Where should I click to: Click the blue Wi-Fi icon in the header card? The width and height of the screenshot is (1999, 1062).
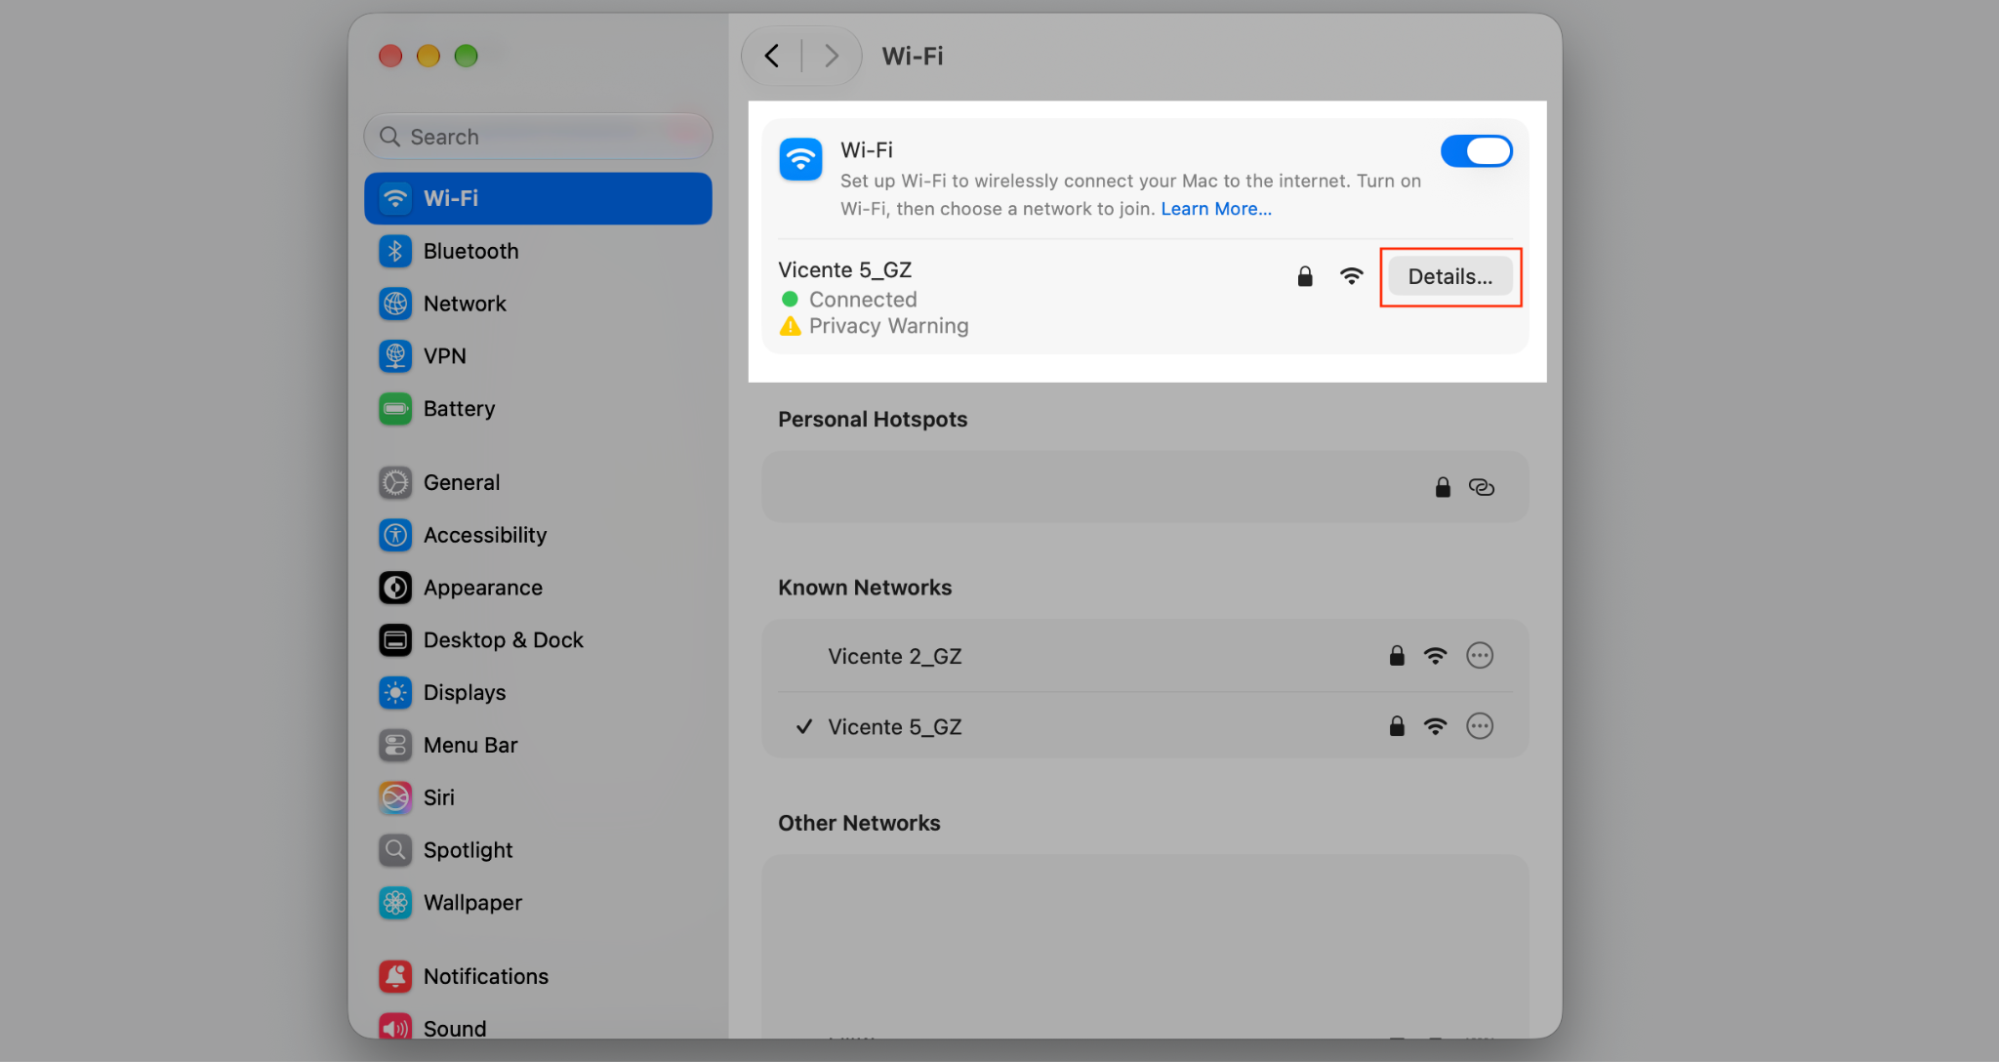(x=801, y=159)
